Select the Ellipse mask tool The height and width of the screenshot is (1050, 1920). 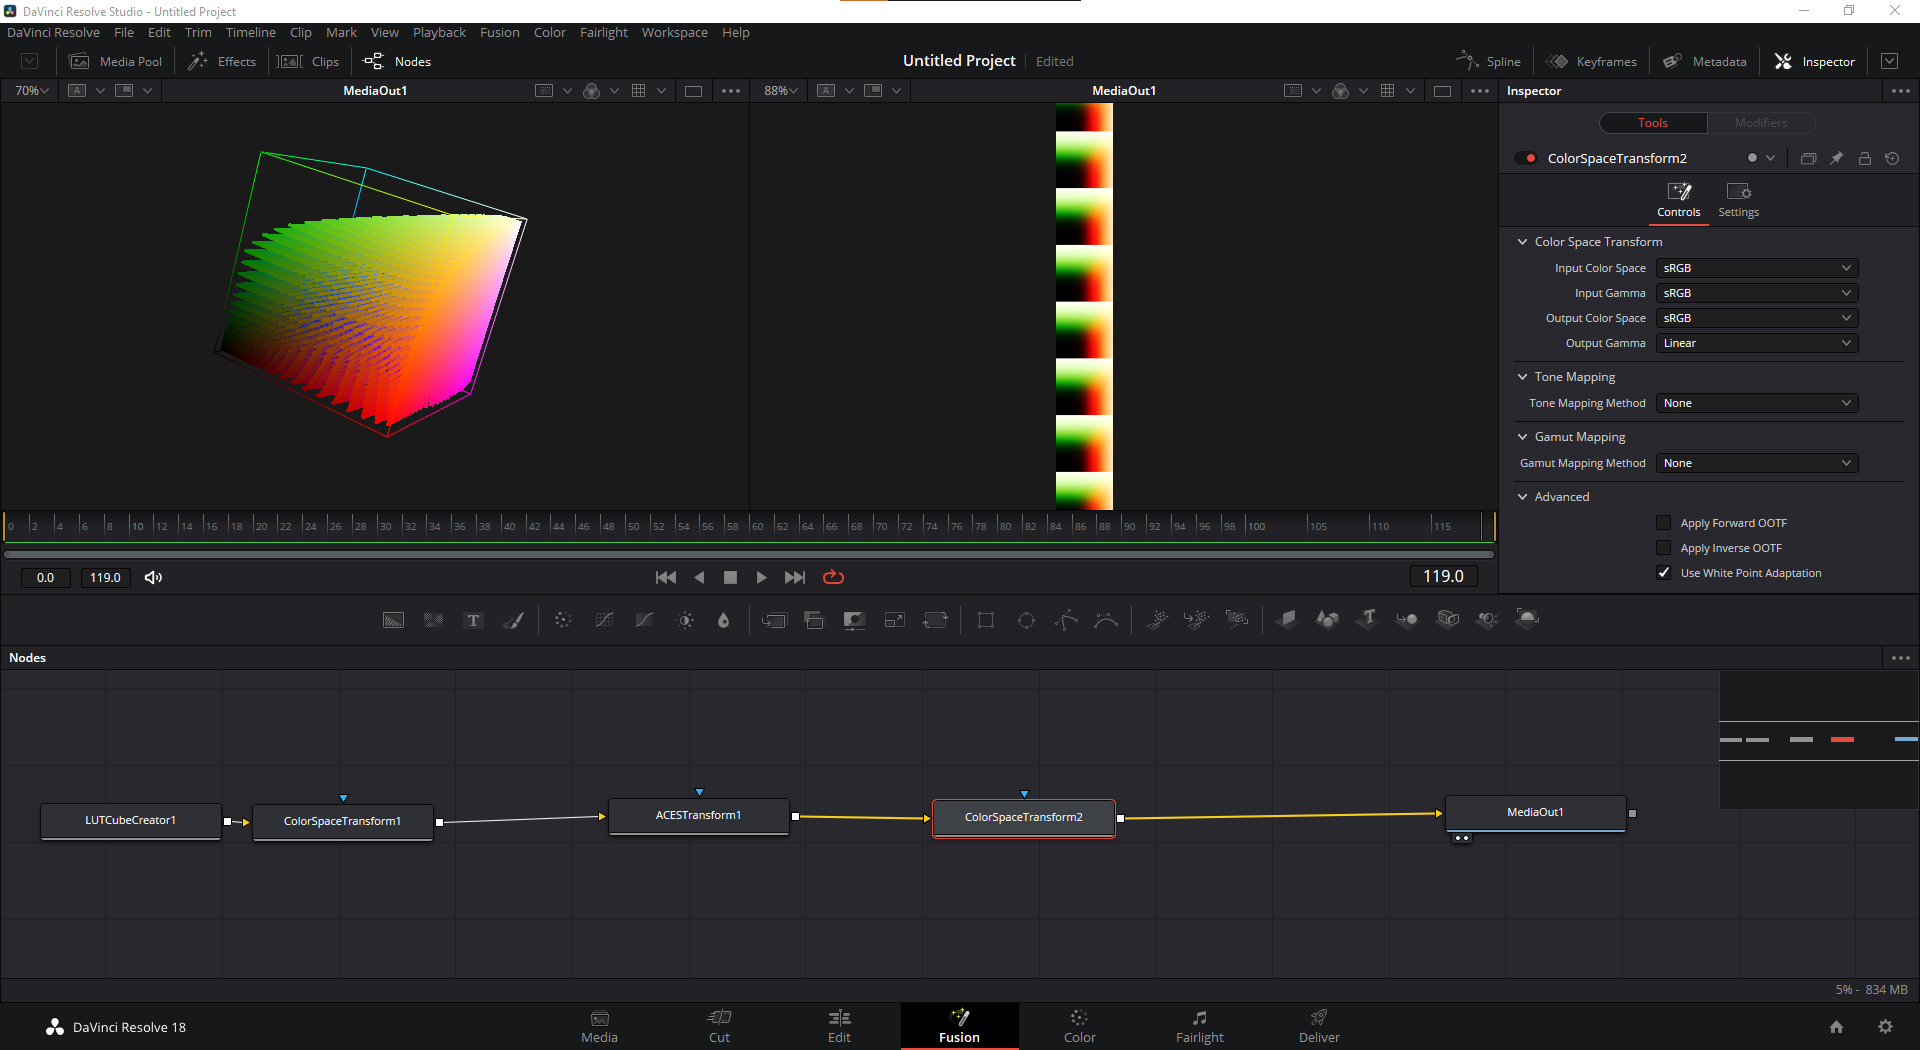1026,620
